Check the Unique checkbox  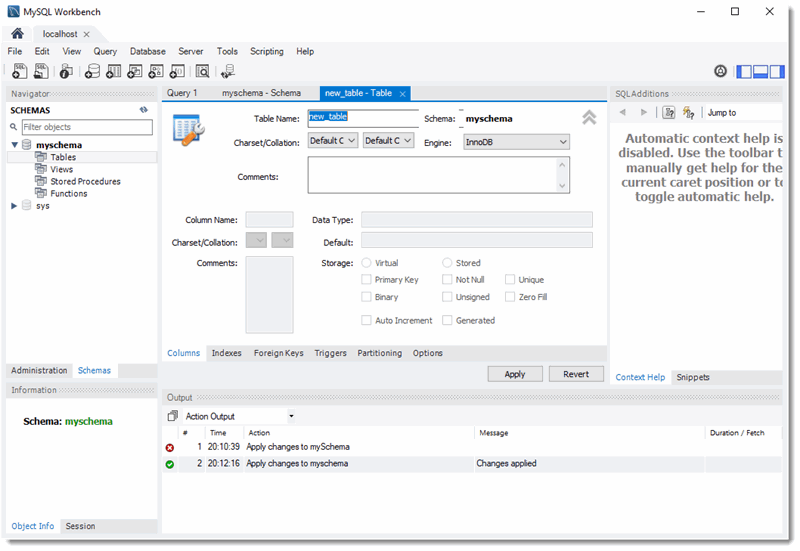tap(510, 280)
